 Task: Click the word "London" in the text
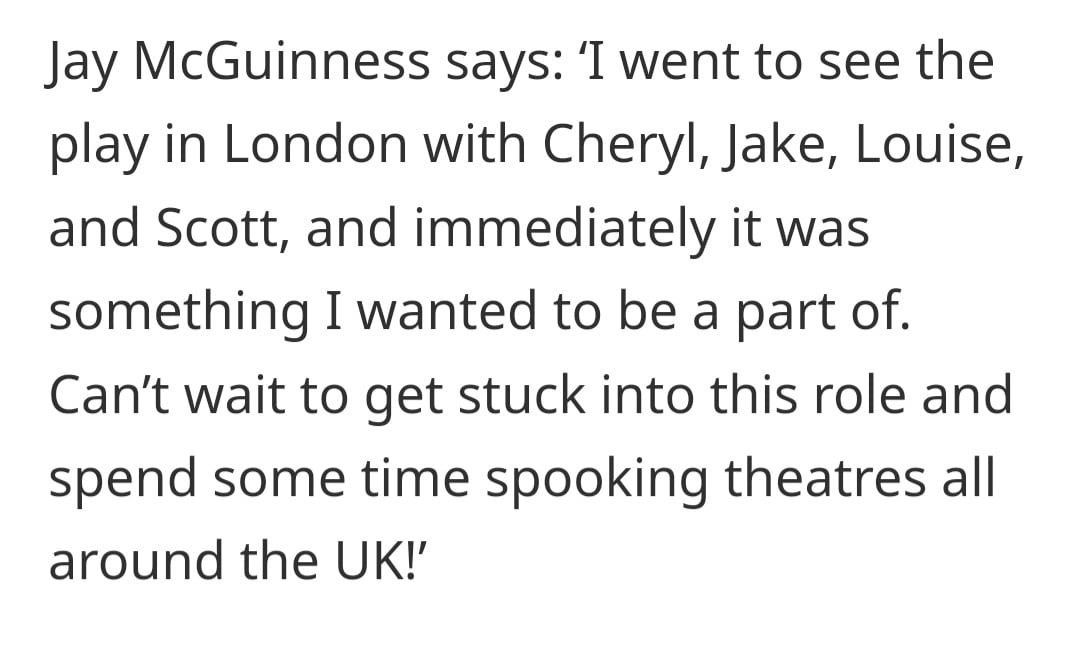pos(315,144)
